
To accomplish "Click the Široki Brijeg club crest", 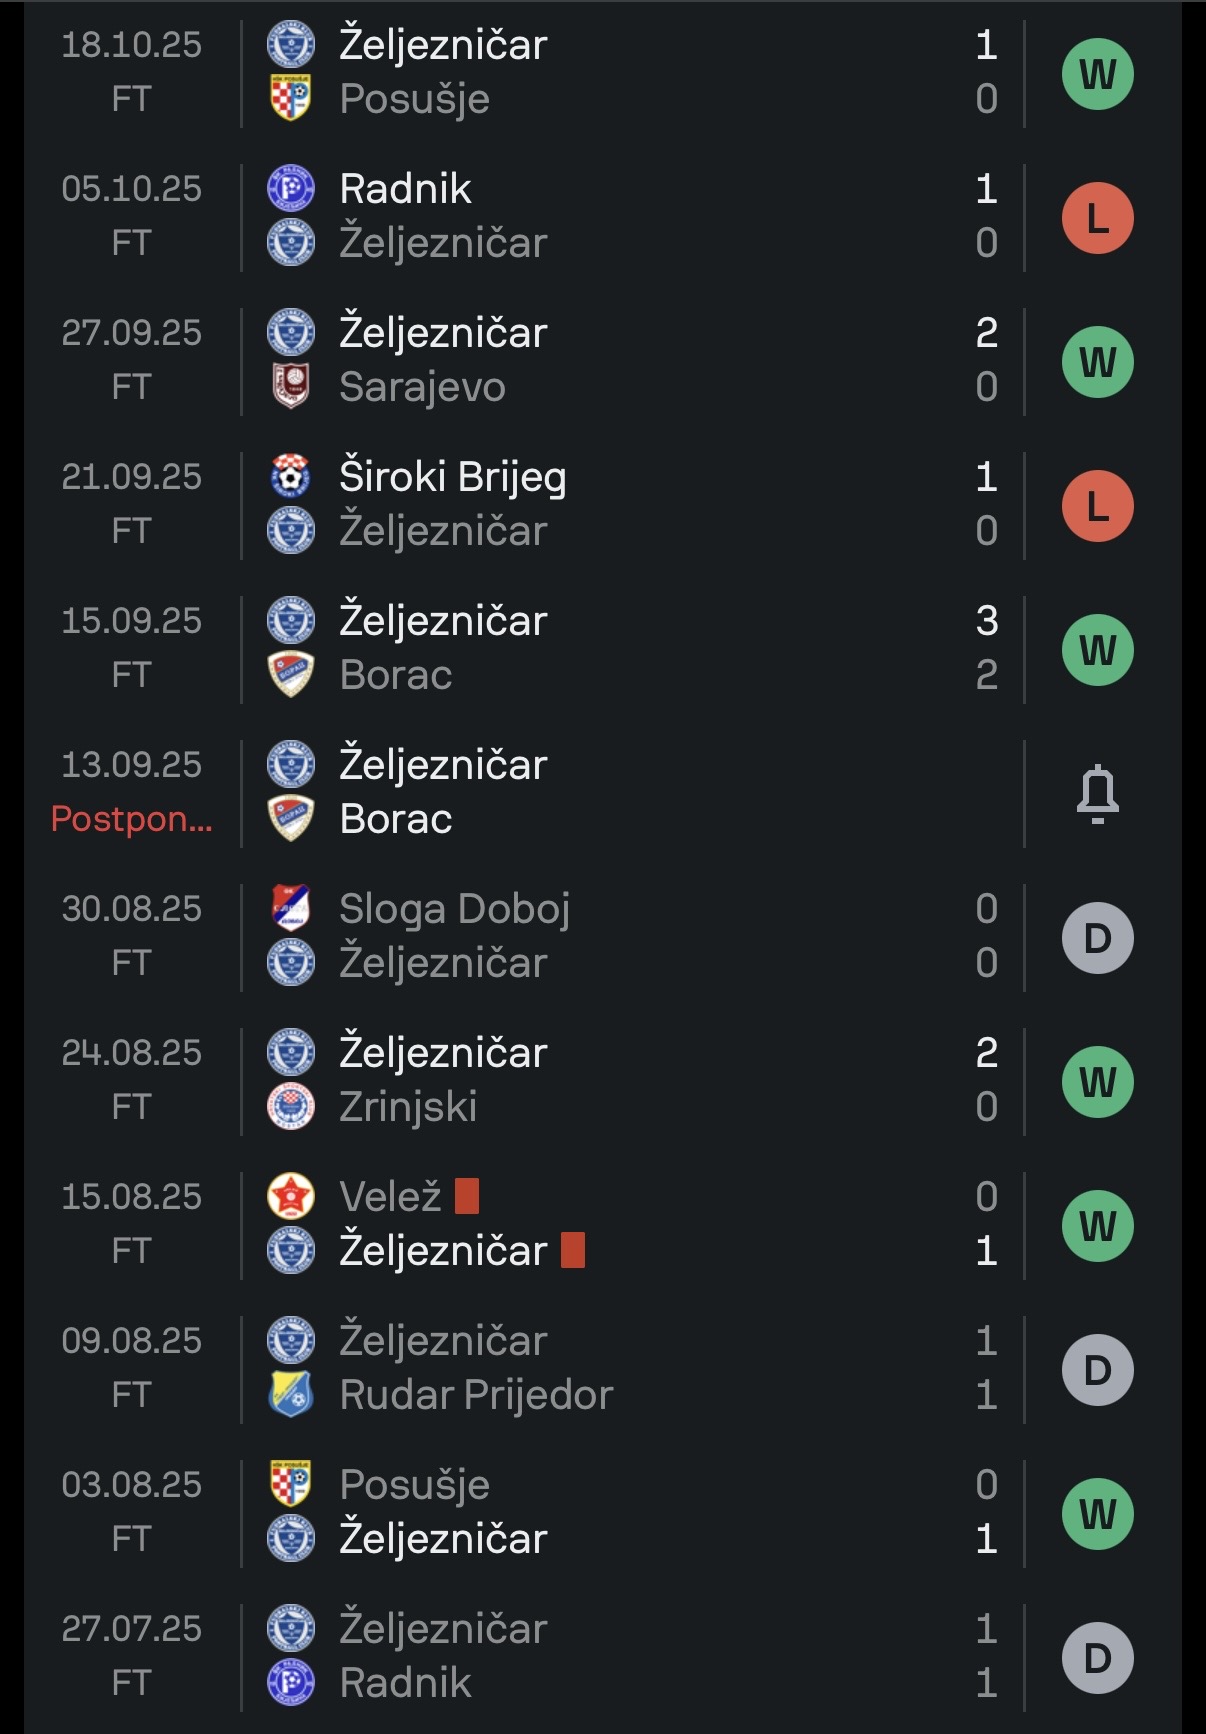I will pyautogui.click(x=291, y=476).
